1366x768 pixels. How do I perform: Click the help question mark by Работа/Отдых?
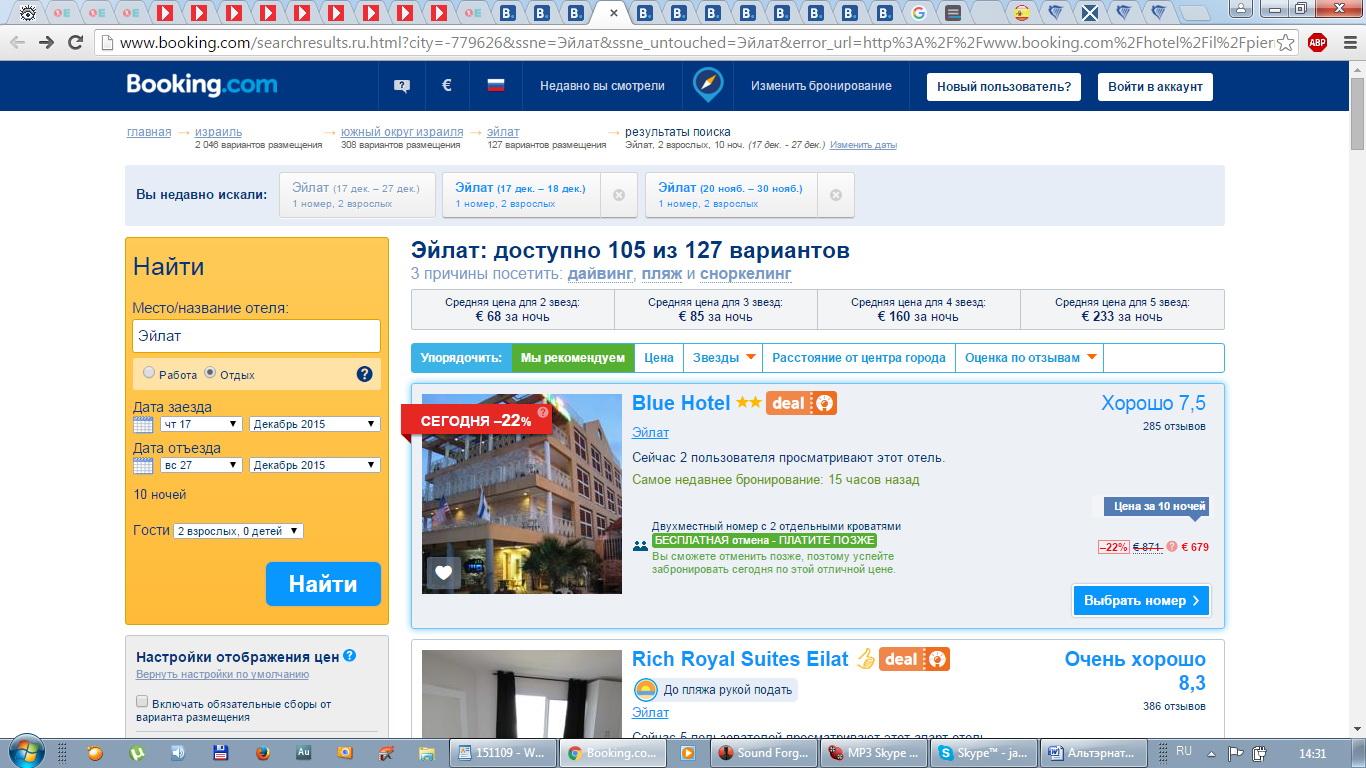coord(364,375)
